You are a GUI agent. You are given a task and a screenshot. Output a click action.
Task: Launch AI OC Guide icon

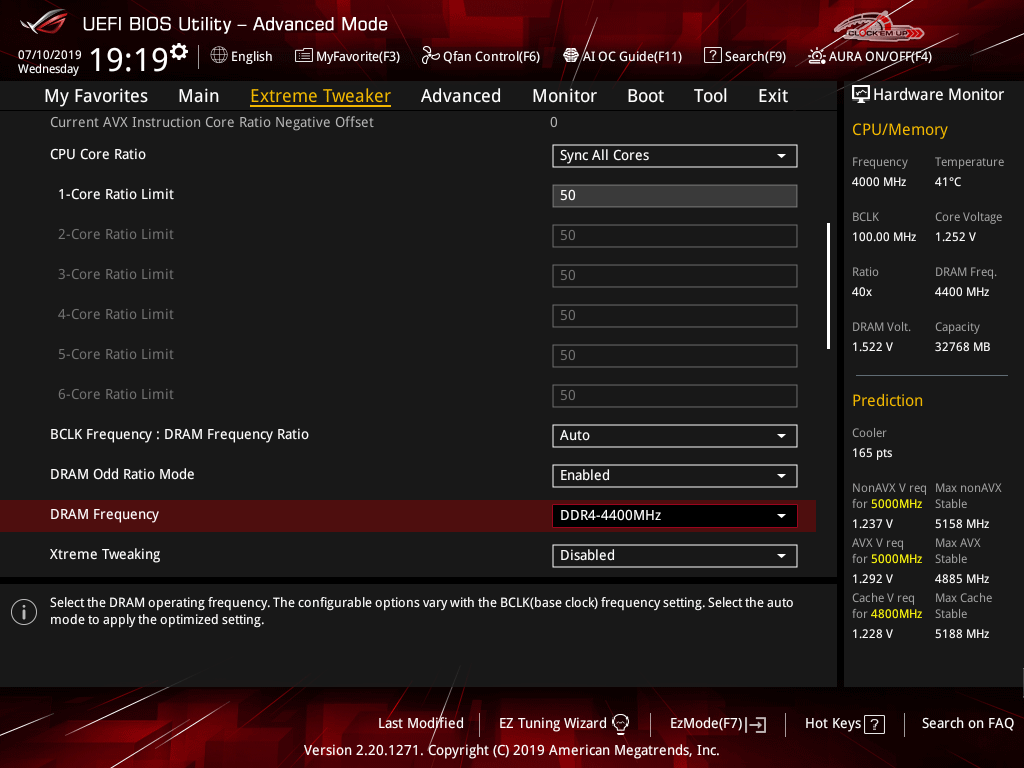point(571,56)
